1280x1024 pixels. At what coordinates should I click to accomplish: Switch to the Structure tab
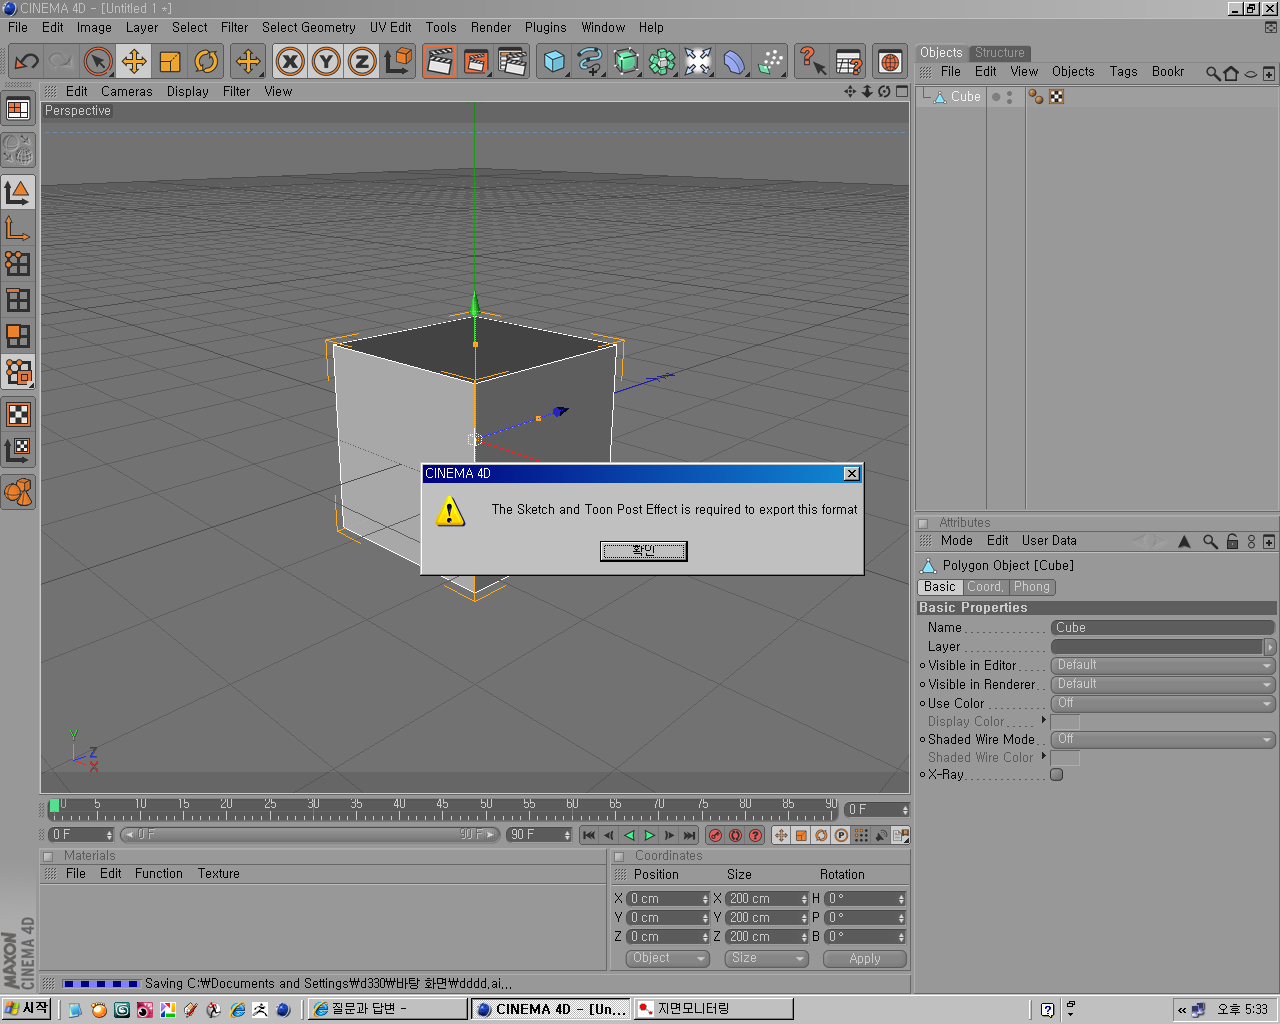(1000, 53)
